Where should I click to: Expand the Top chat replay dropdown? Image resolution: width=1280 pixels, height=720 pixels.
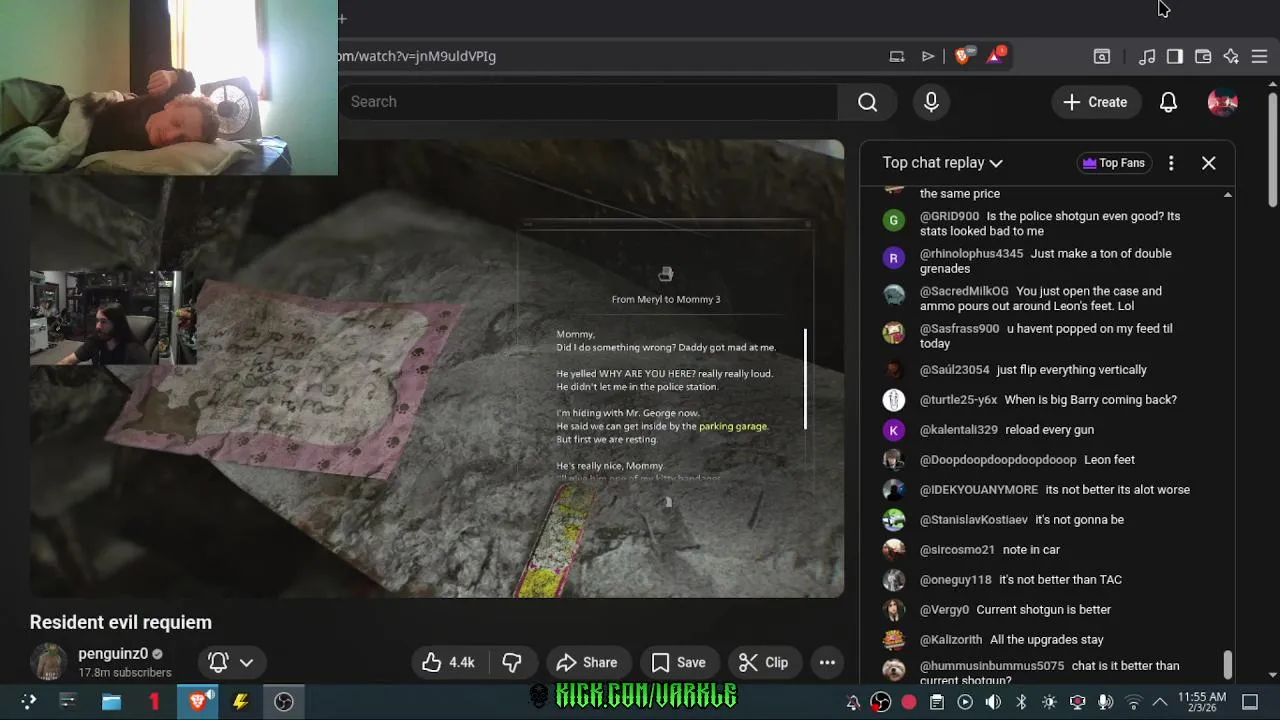point(942,163)
